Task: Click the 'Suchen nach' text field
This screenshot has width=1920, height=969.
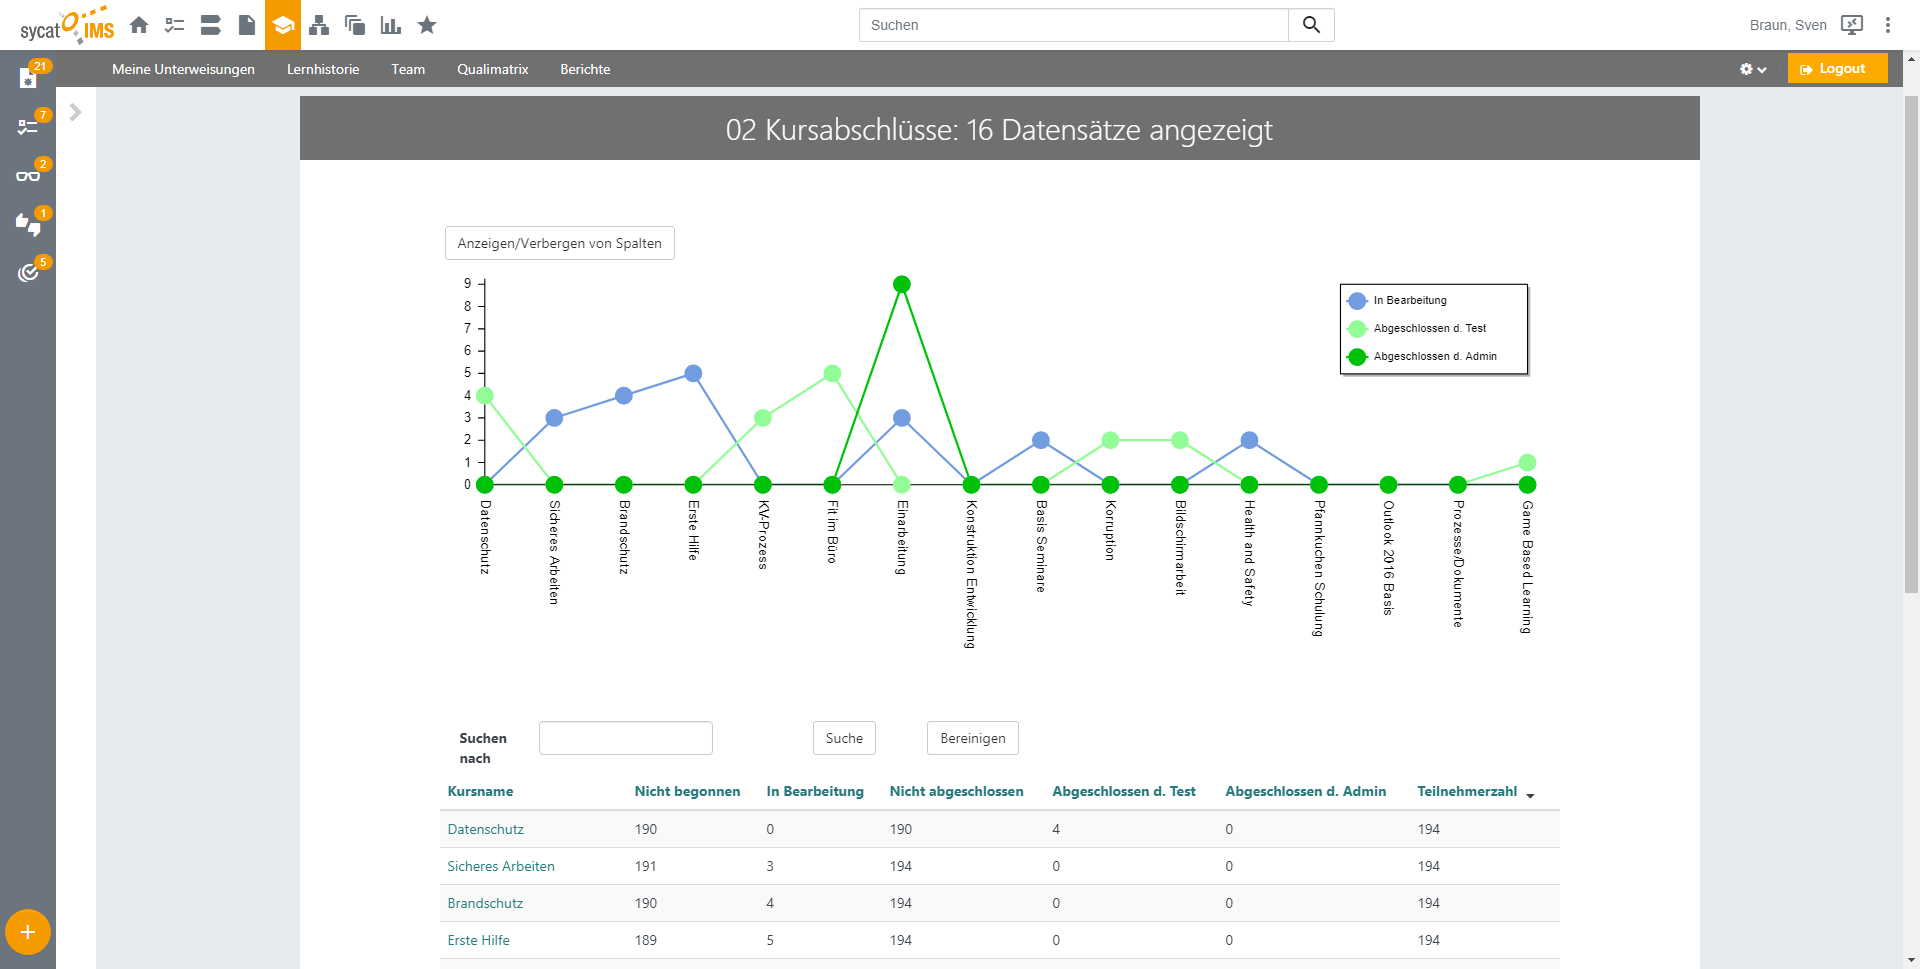Action: (x=625, y=738)
